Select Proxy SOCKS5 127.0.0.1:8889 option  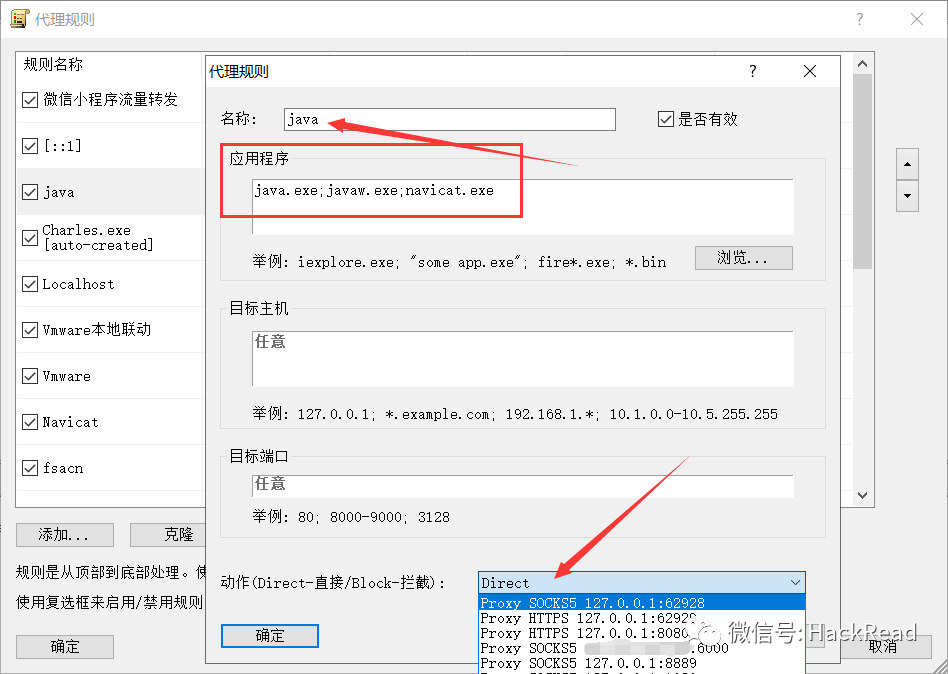641,663
